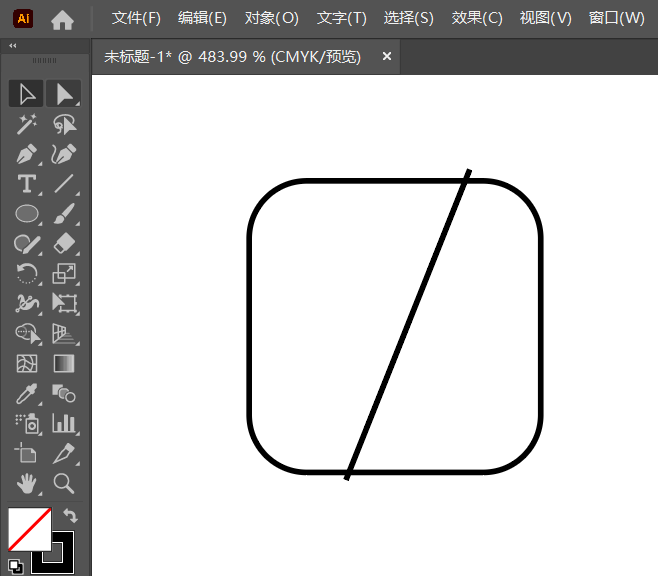The width and height of the screenshot is (658, 576).
Task: Select the Zoom tool
Action: pyautogui.click(x=64, y=483)
